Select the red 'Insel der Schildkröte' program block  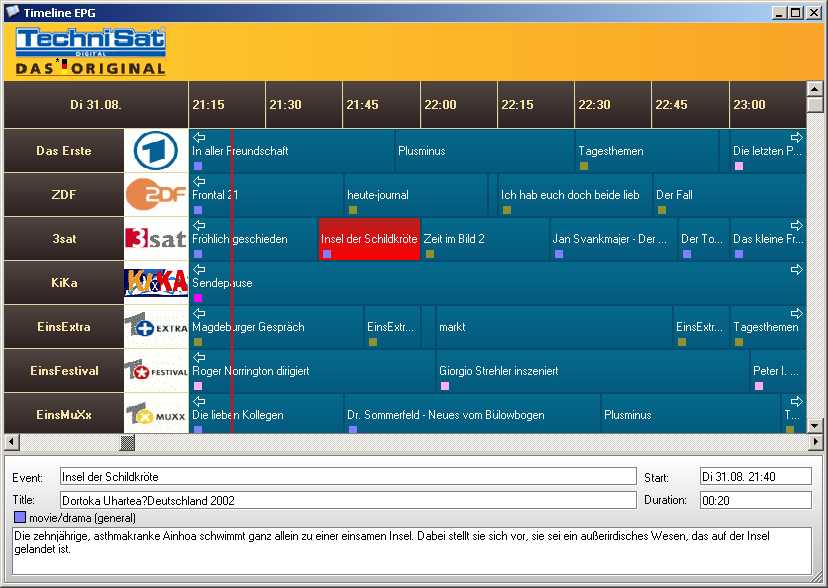point(369,239)
